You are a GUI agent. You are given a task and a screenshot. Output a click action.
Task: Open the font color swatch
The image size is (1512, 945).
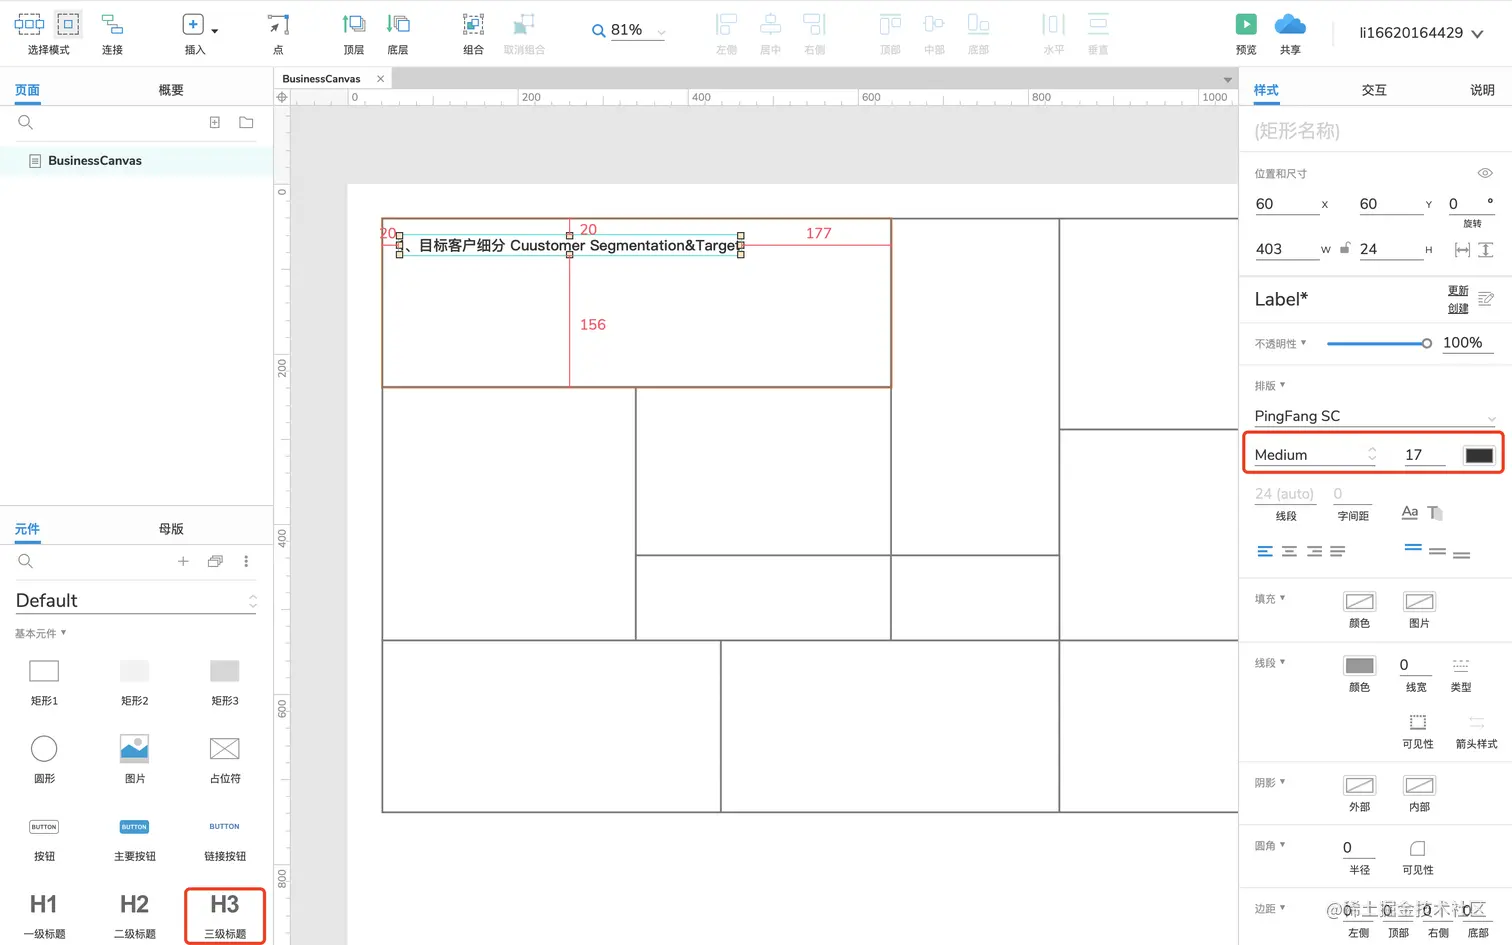pos(1479,455)
